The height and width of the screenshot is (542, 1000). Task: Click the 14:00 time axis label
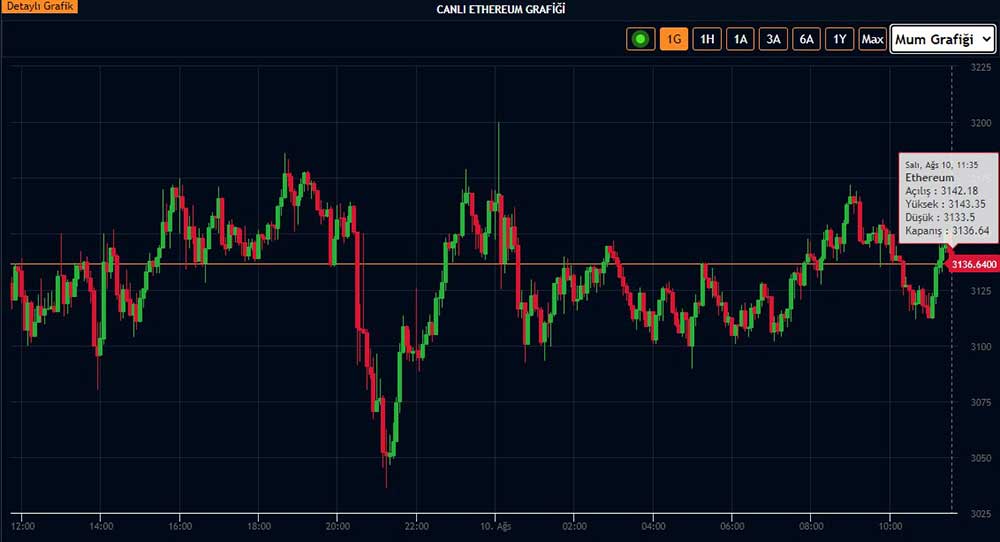click(x=101, y=527)
